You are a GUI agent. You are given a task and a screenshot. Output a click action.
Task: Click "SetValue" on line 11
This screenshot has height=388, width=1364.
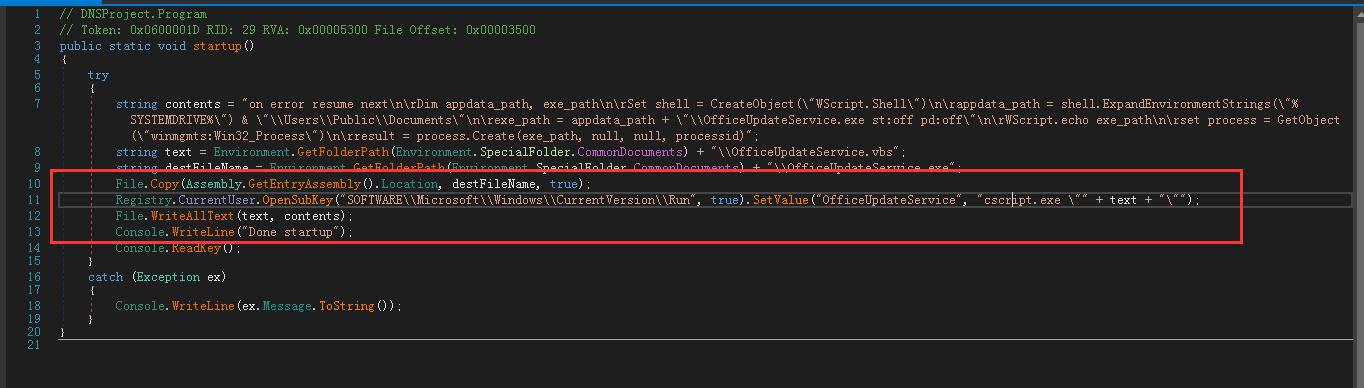780,200
